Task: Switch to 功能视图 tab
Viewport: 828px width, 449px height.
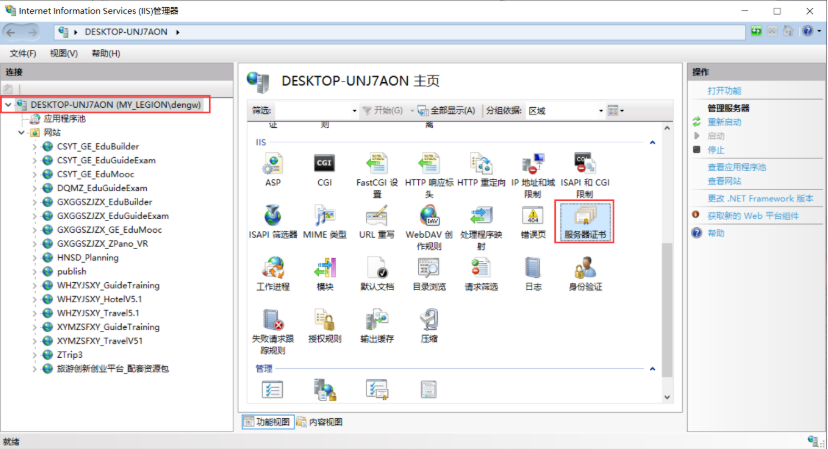Action: point(268,422)
